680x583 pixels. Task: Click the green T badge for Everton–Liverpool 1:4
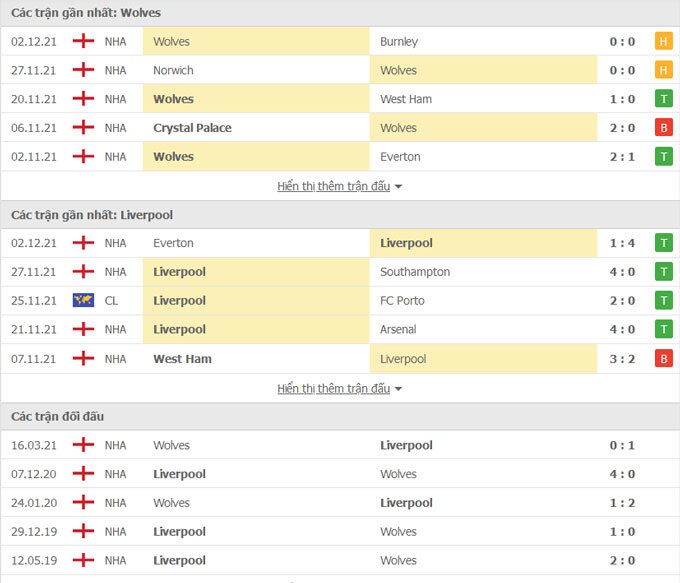point(663,243)
